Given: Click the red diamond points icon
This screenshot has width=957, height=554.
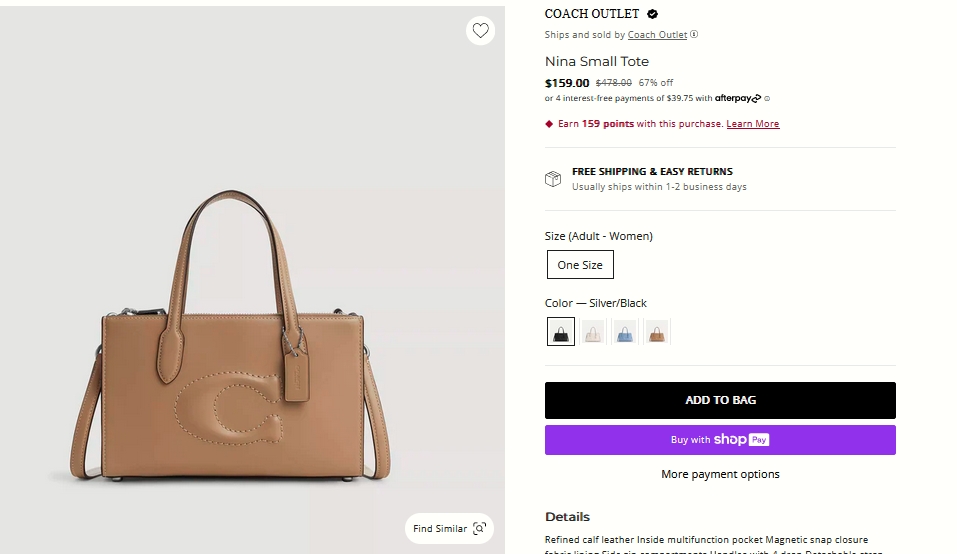Looking at the screenshot, I should click(x=549, y=124).
